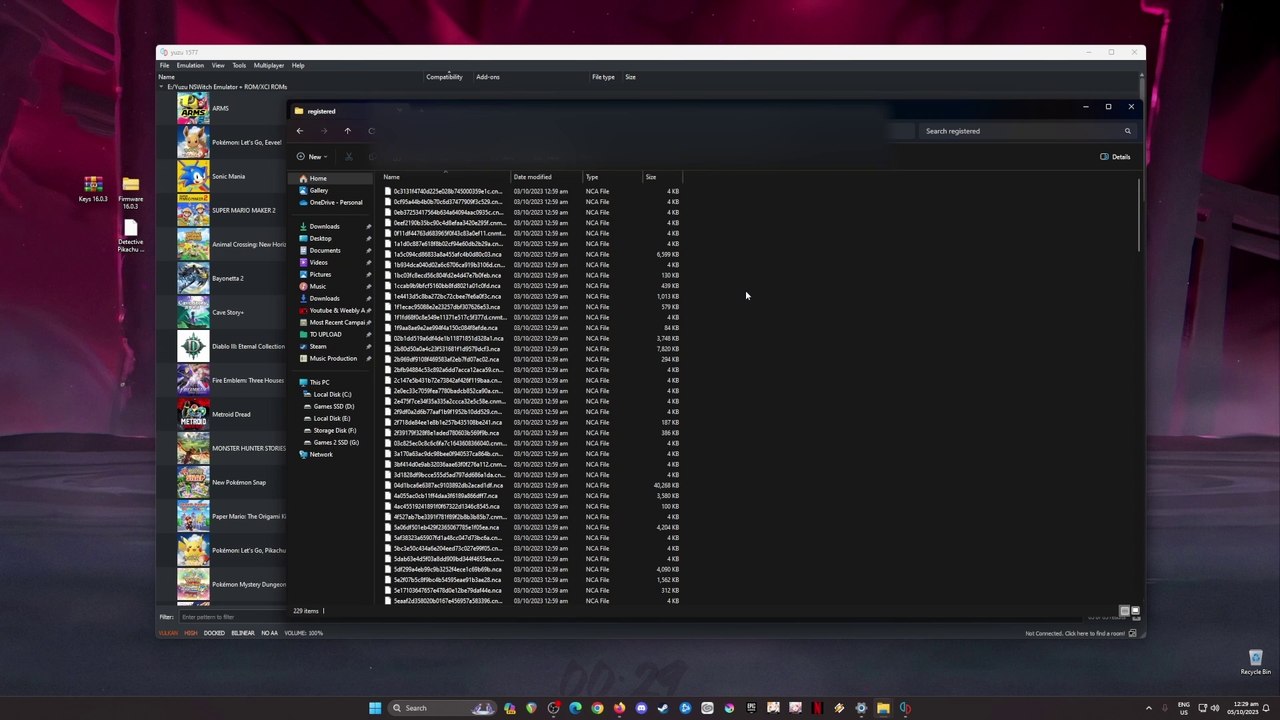Click the Up directory arrow in Explorer
This screenshot has width=1280, height=720.
pyautogui.click(x=347, y=131)
